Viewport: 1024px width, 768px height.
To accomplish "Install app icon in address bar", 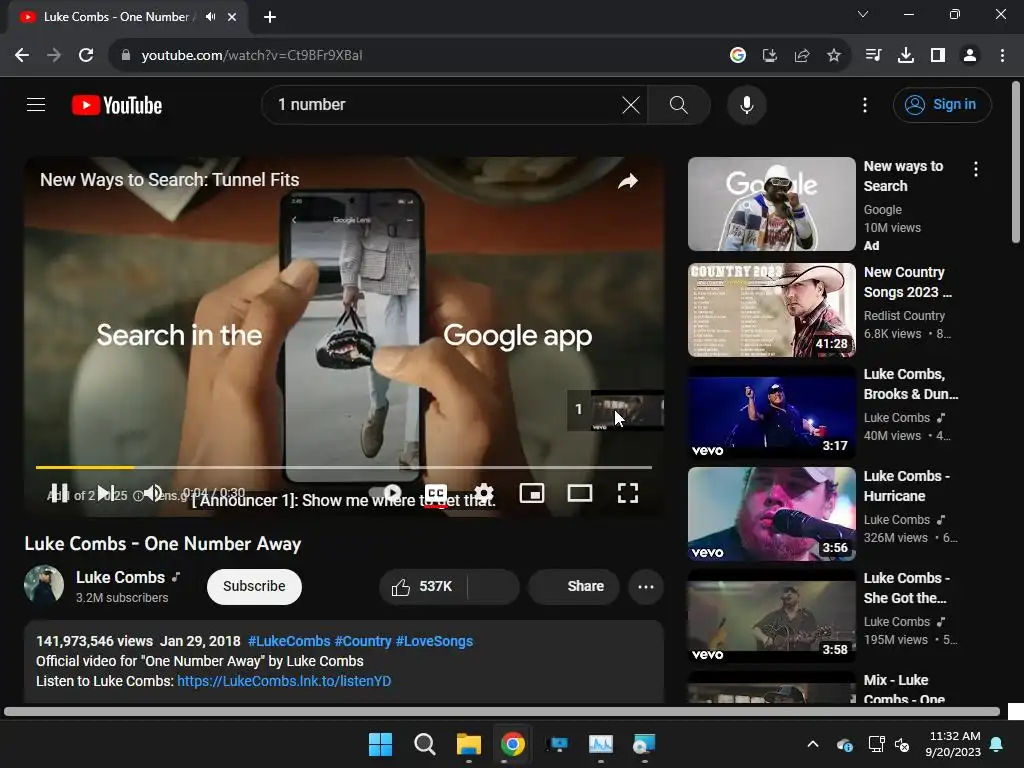I will point(770,56).
